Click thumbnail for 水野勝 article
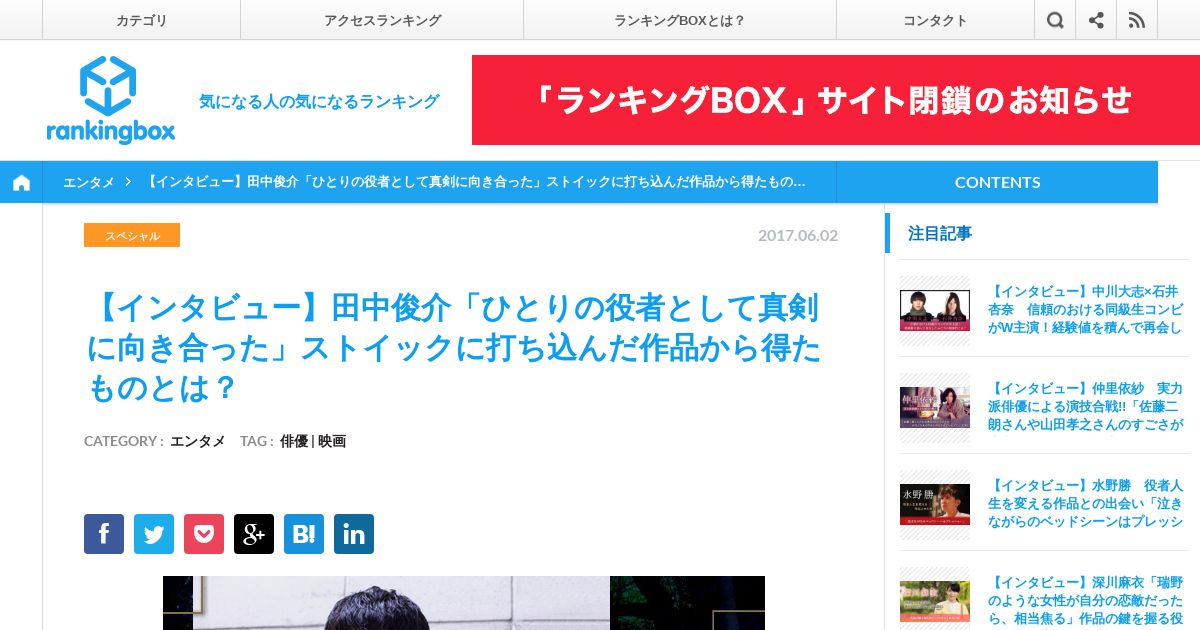 point(935,504)
